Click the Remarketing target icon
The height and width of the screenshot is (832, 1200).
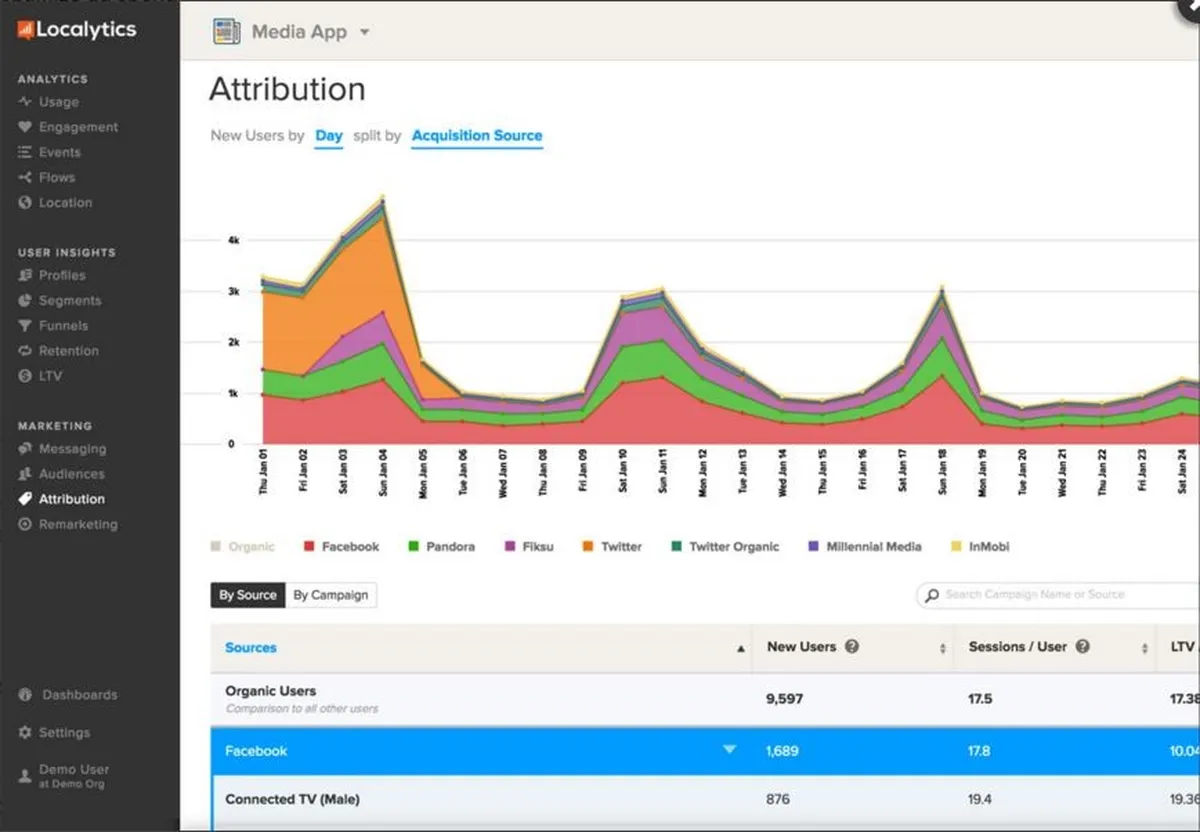(25, 524)
